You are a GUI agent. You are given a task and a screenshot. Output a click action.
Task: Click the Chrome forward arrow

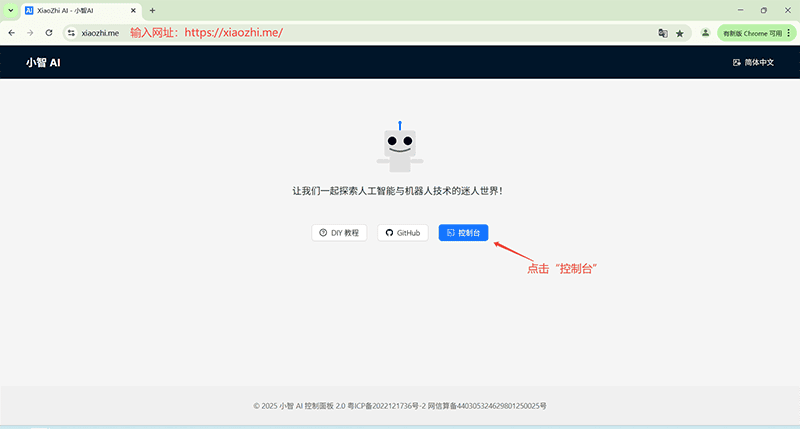30,33
